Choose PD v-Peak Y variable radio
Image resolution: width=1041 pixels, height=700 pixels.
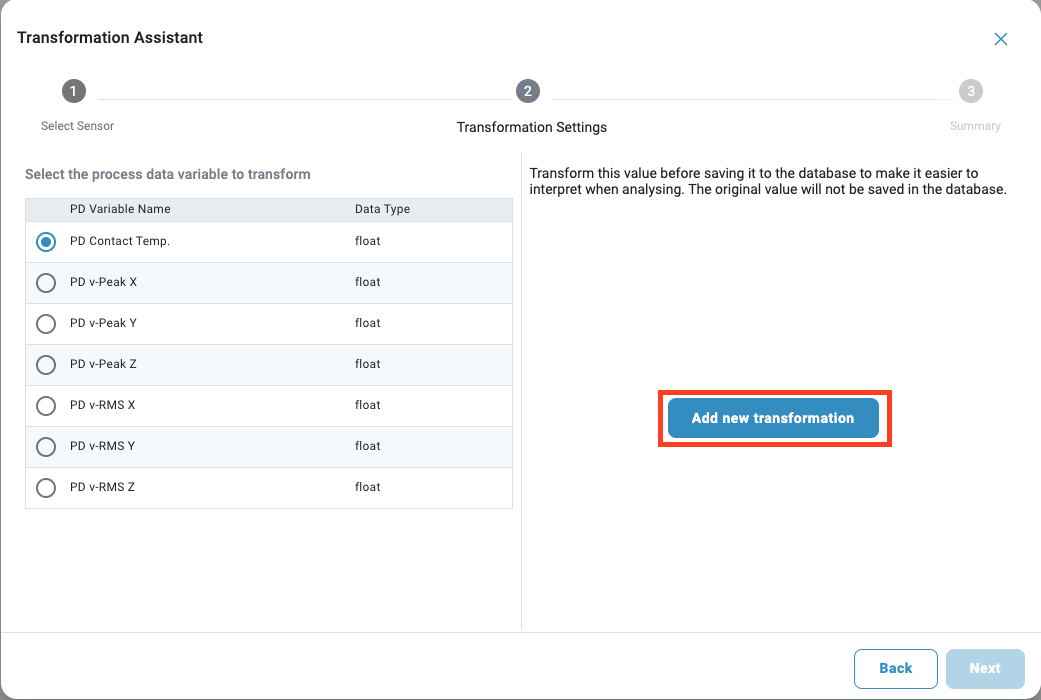coord(46,324)
